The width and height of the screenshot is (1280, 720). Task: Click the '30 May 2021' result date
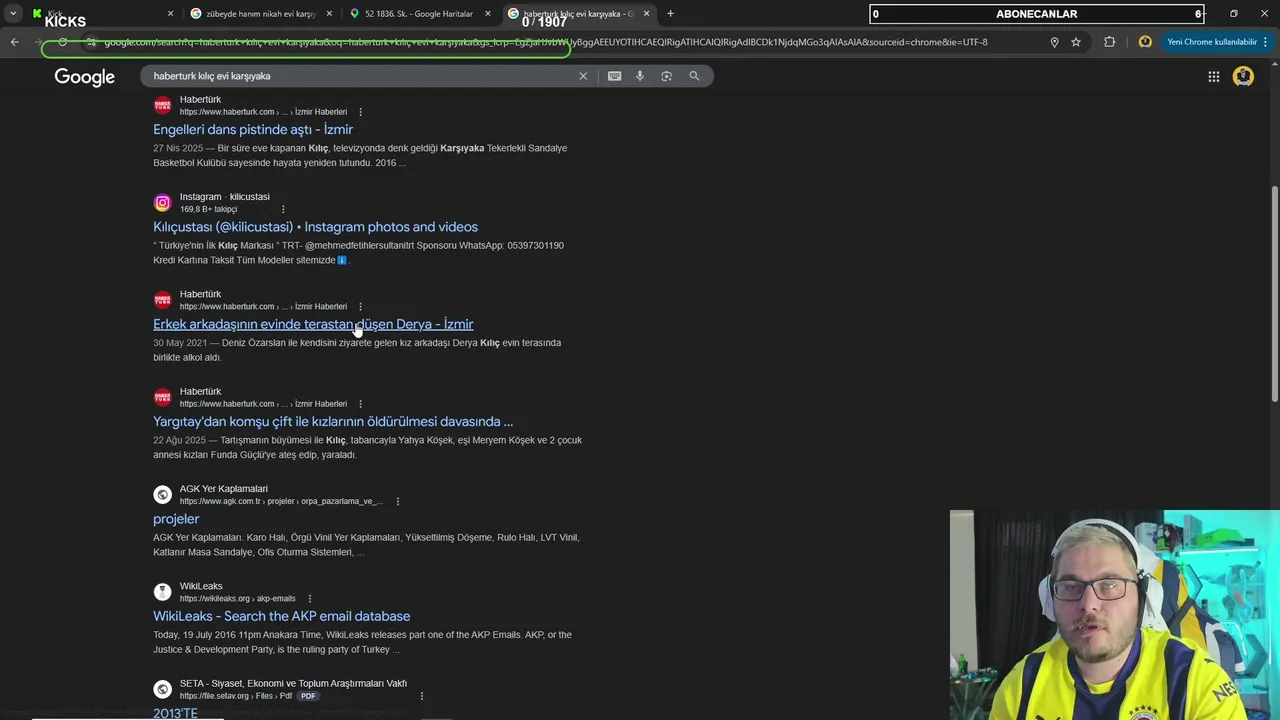click(180, 343)
